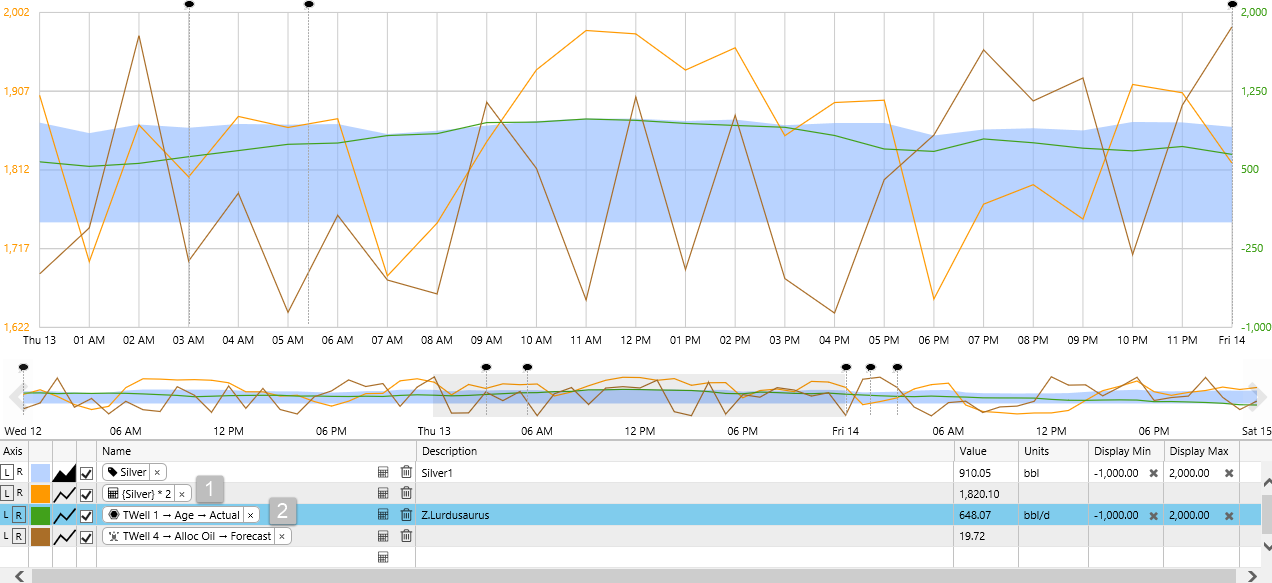Image resolution: width=1272 pixels, height=583 pixels.
Task: Delete the Silver series with trash icon
Action: click(406, 472)
